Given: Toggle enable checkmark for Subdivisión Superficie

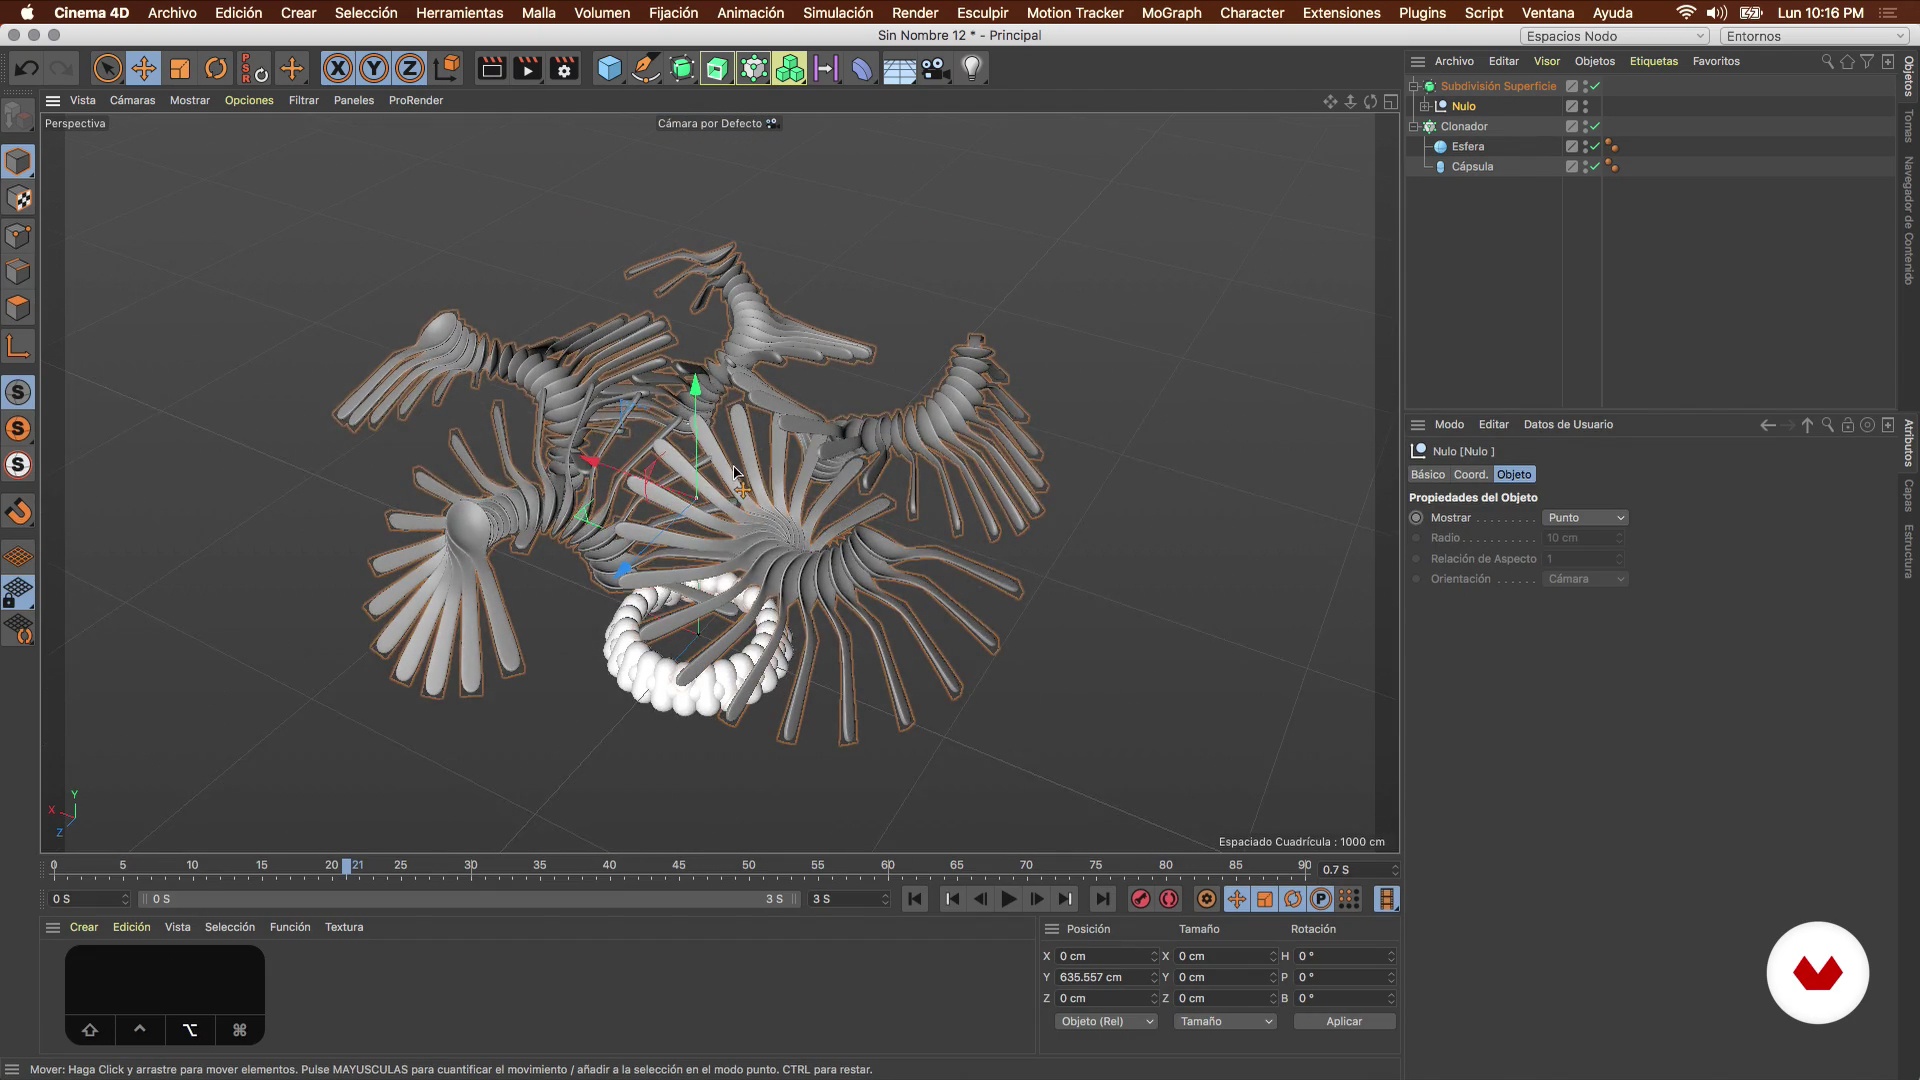Looking at the screenshot, I should point(1595,86).
